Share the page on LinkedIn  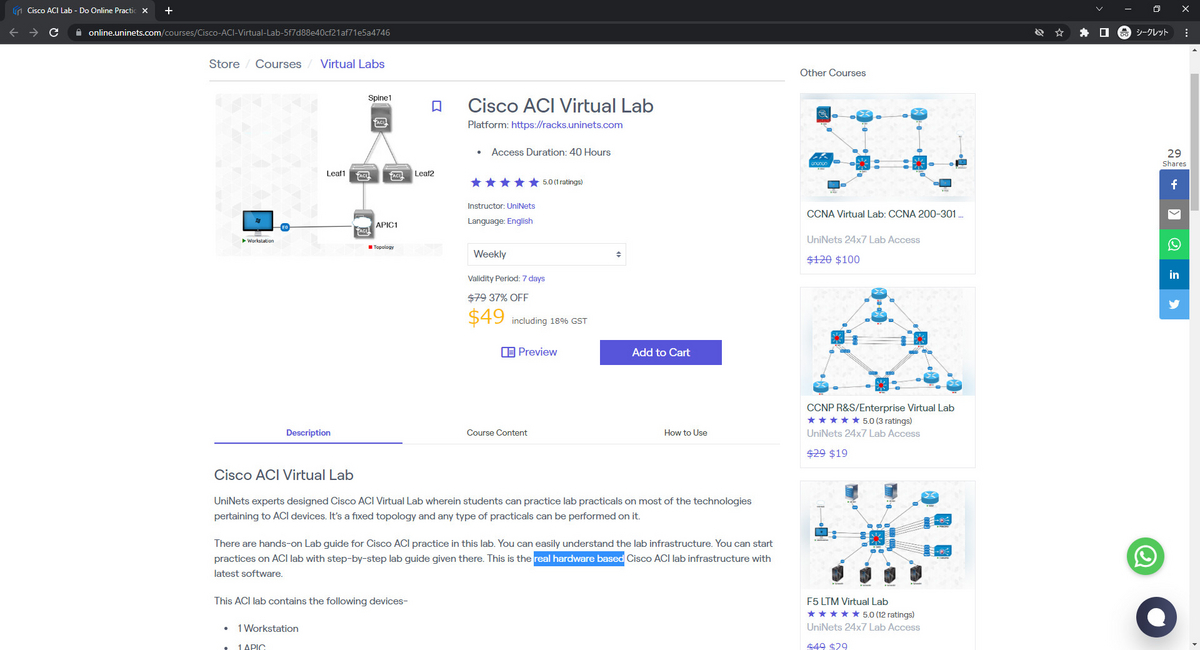[1174, 274]
